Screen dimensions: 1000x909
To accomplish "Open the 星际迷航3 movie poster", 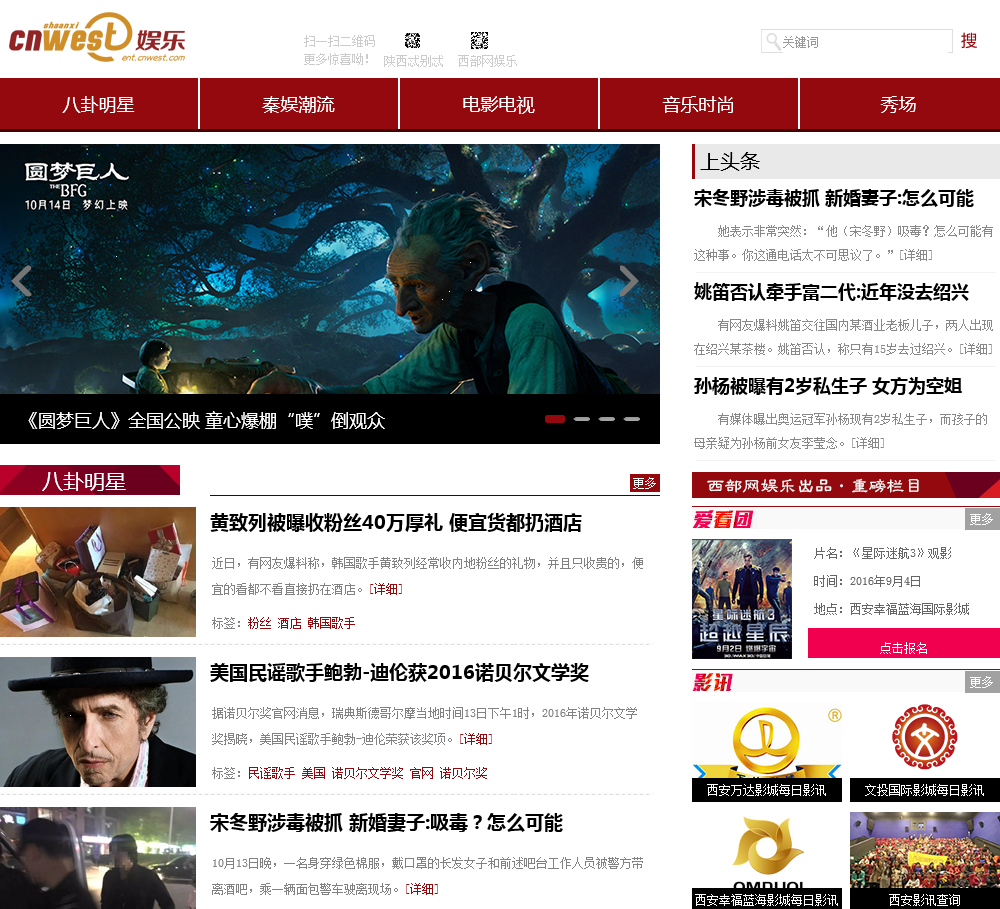I will pyautogui.click(x=742, y=599).
